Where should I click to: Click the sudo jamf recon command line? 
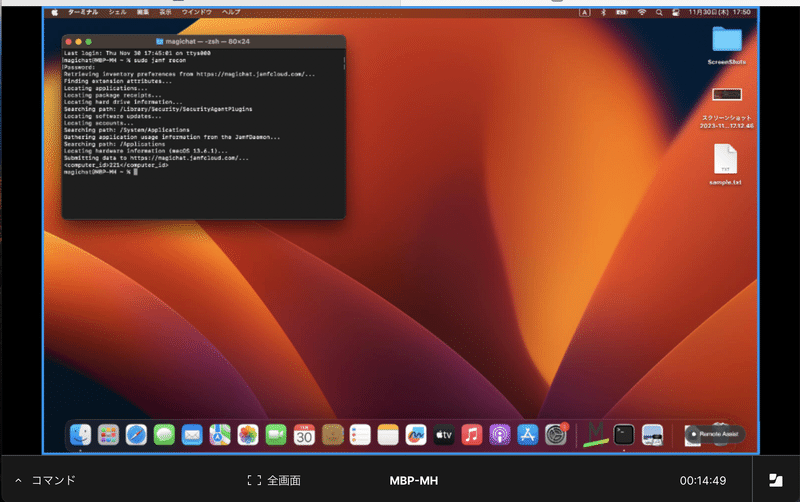coord(125,60)
